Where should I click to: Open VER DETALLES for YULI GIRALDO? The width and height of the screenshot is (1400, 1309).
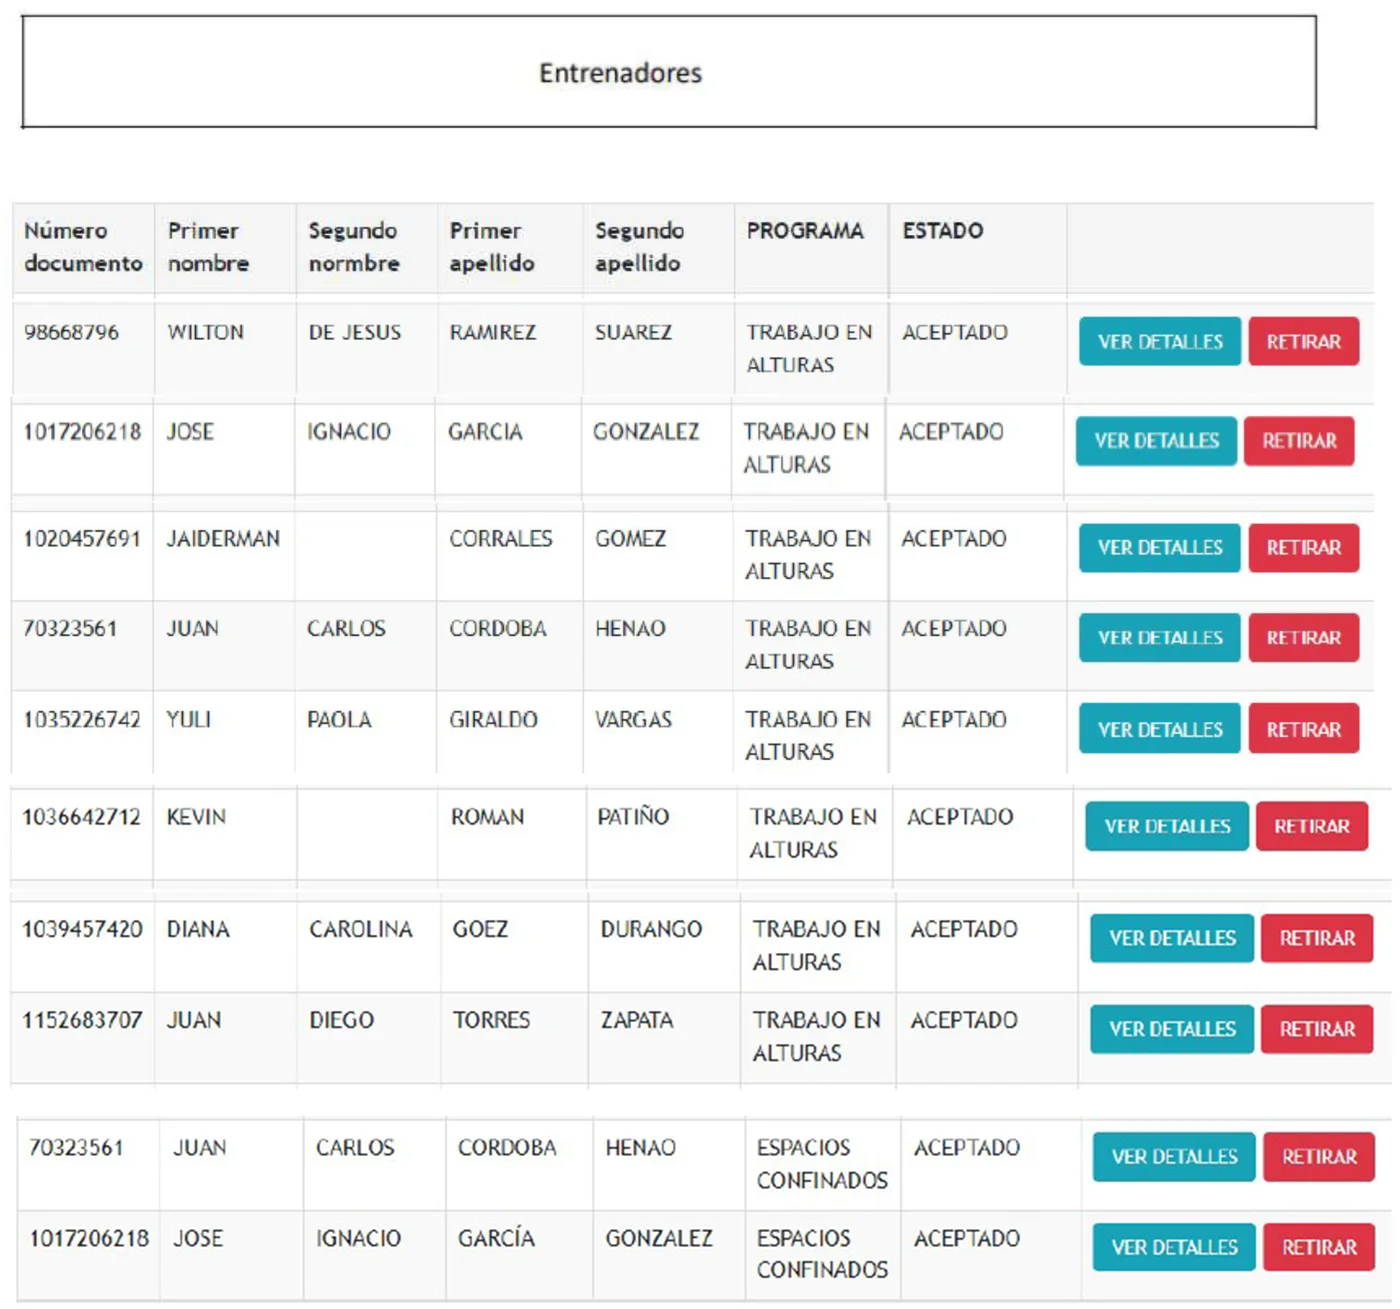click(1160, 729)
